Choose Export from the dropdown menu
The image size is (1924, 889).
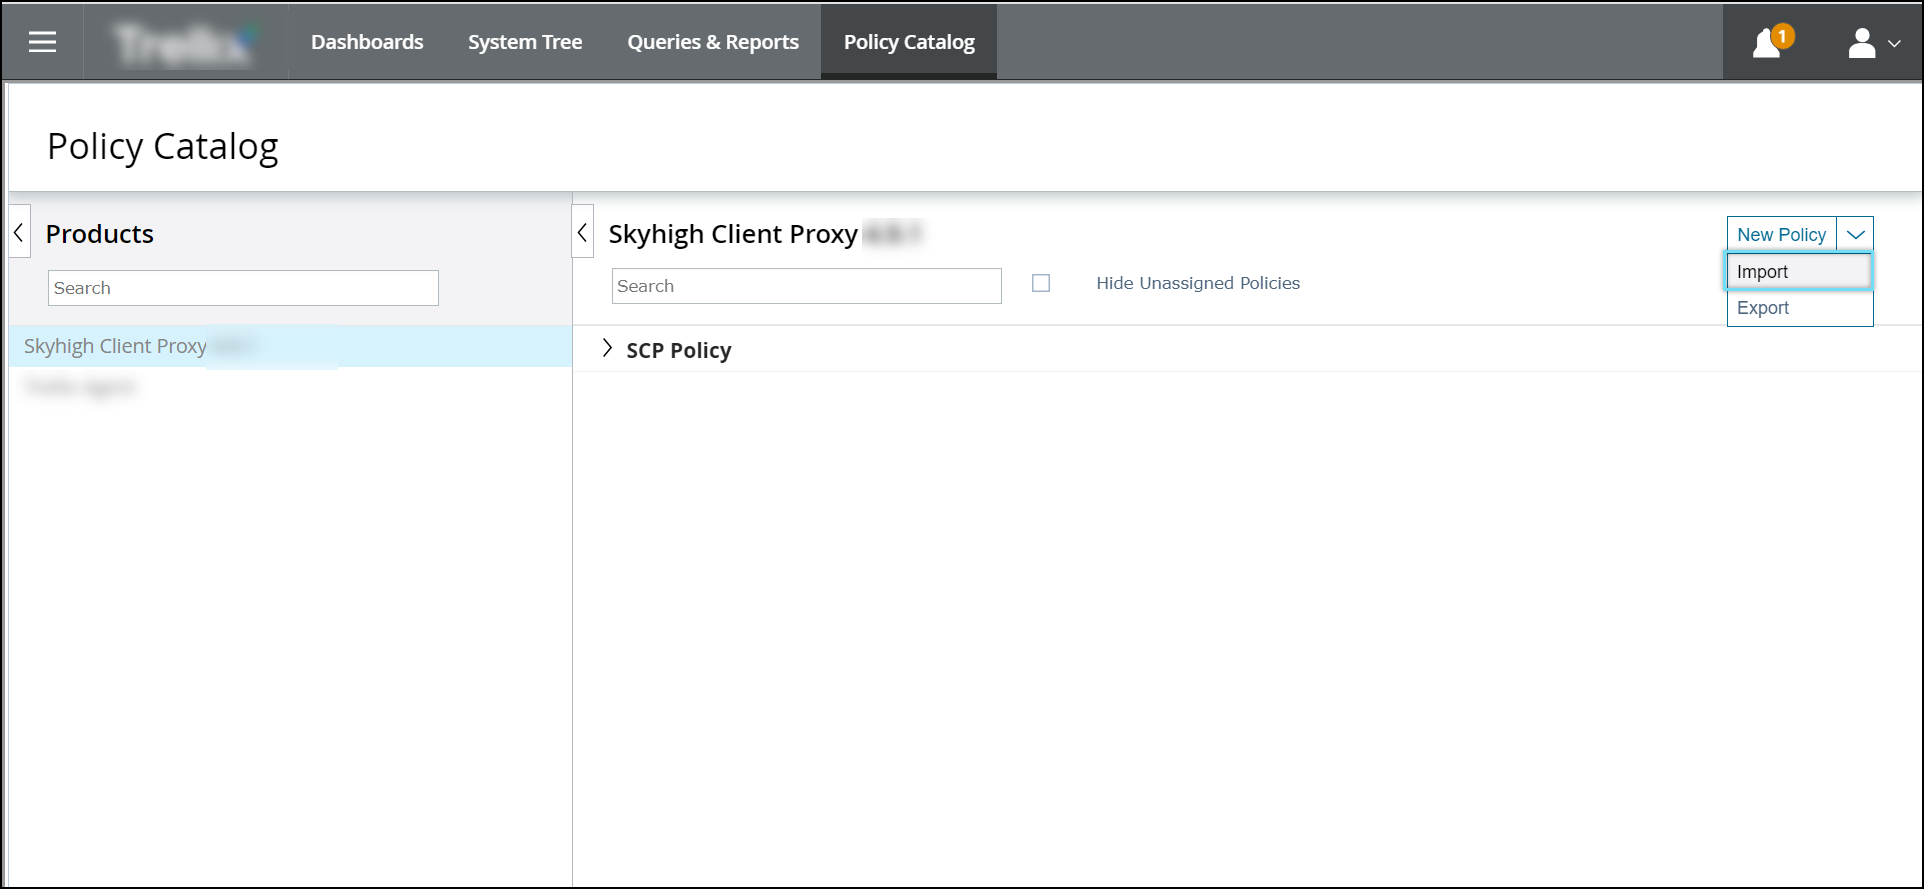click(x=1799, y=308)
